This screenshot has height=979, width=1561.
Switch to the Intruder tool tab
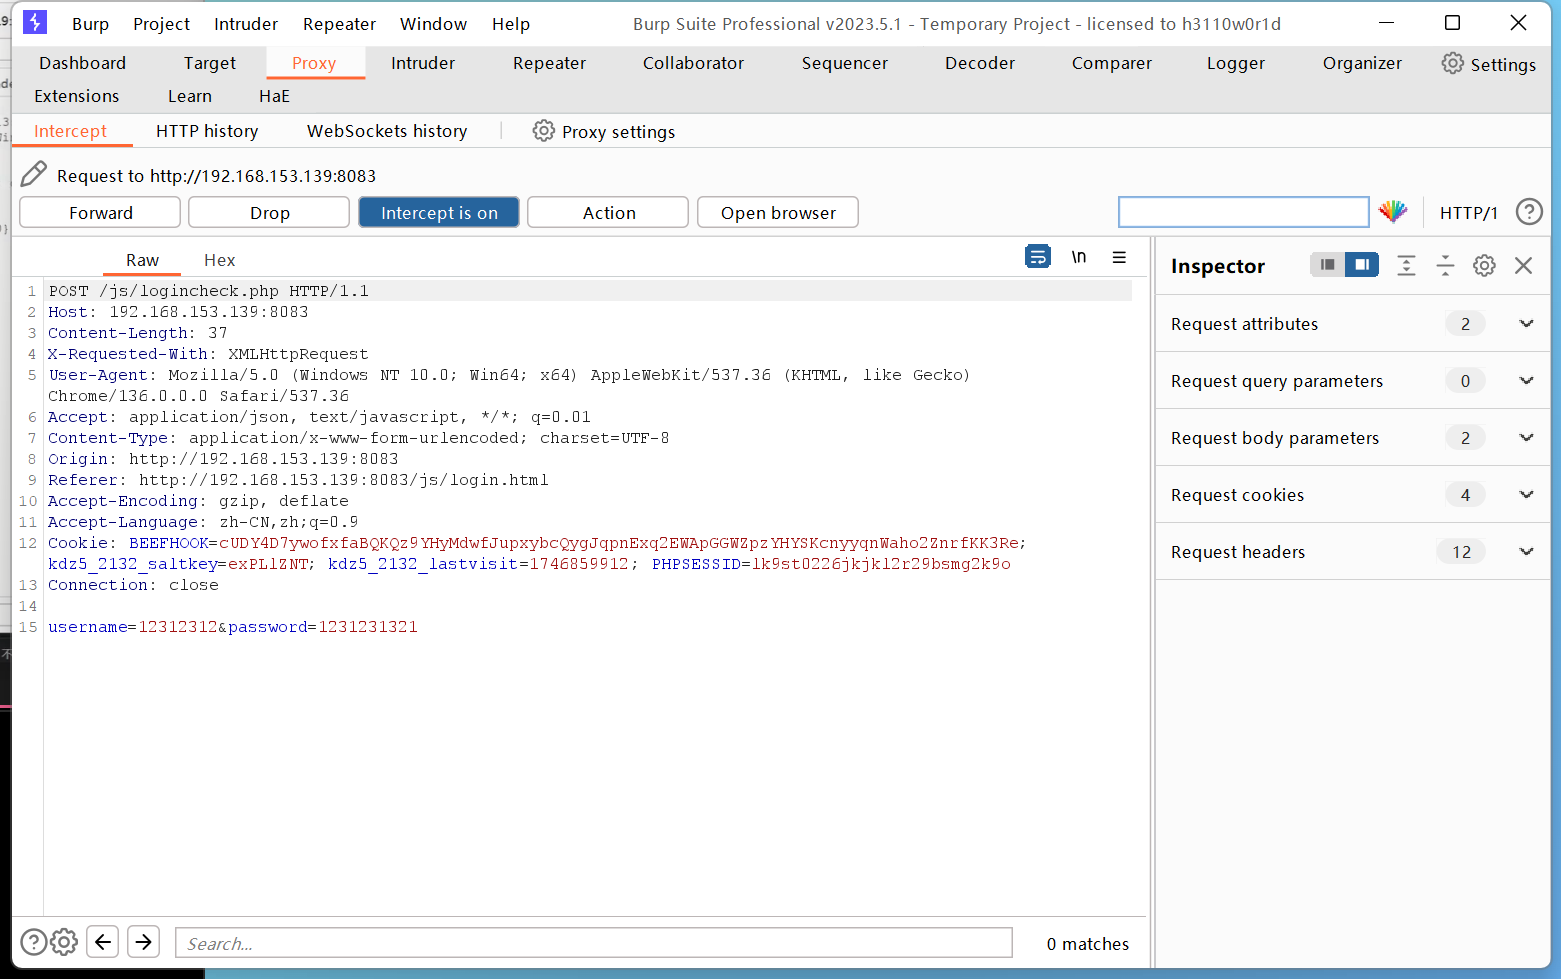(423, 63)
